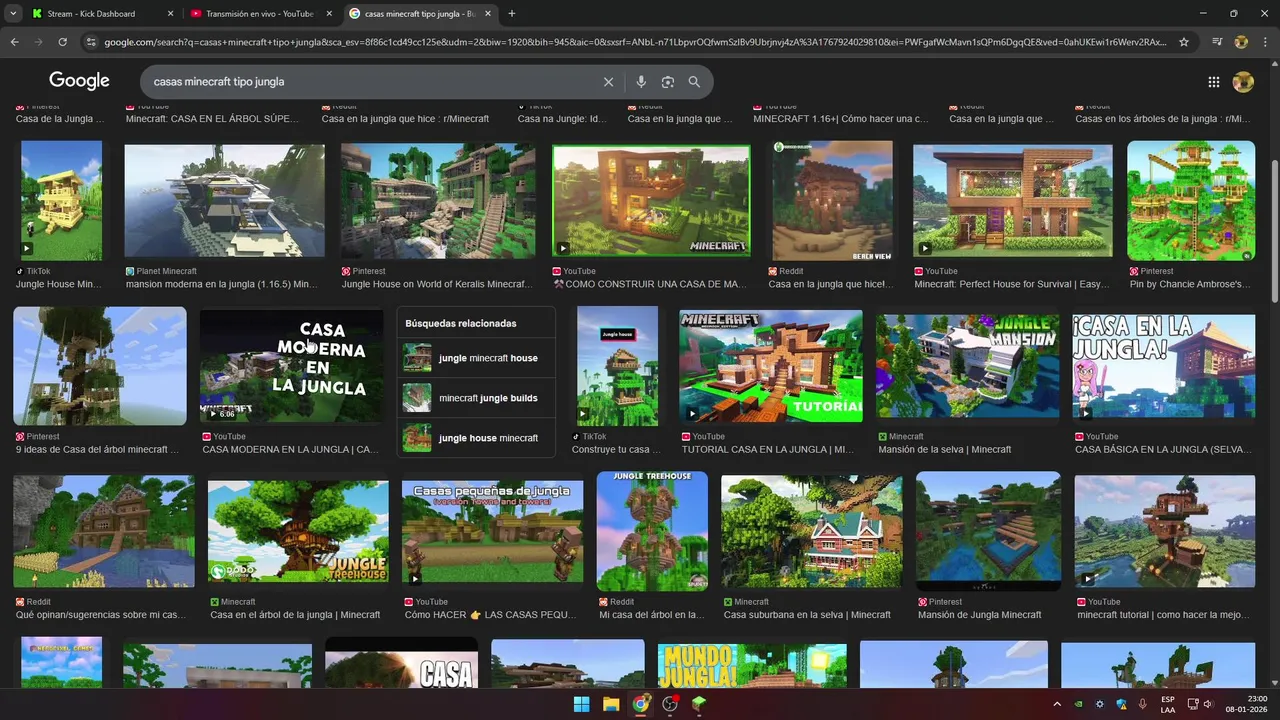Open the Google account avatar
Screen dimensions: 1280x720
1243,82
